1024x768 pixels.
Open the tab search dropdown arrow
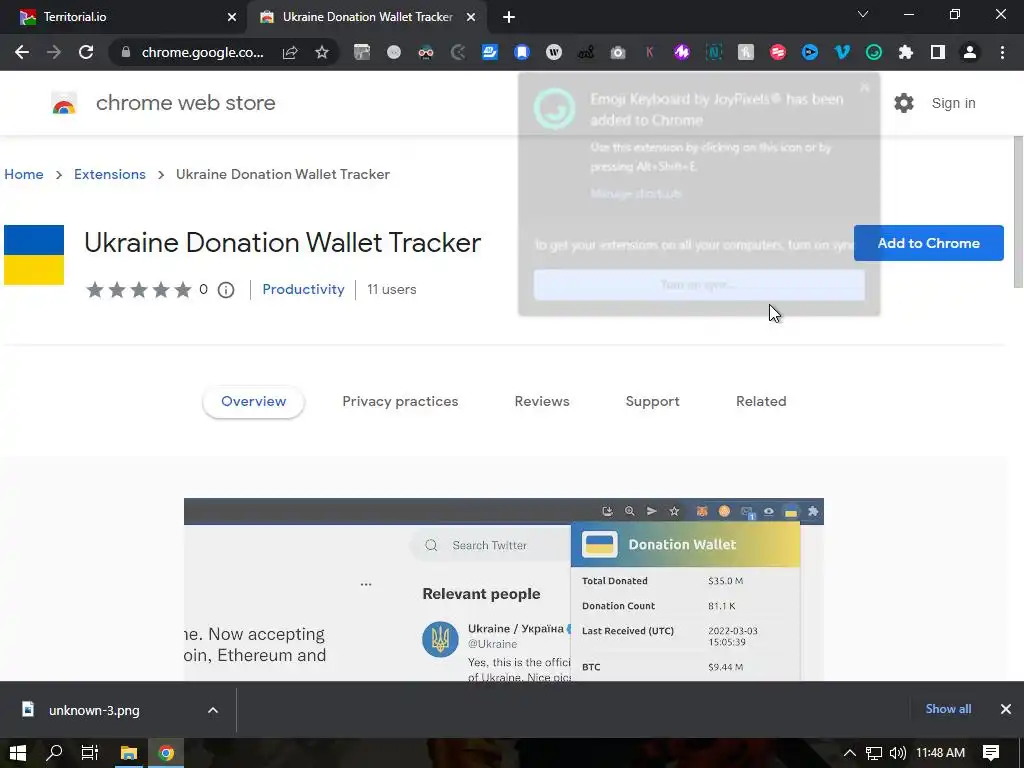863,14
